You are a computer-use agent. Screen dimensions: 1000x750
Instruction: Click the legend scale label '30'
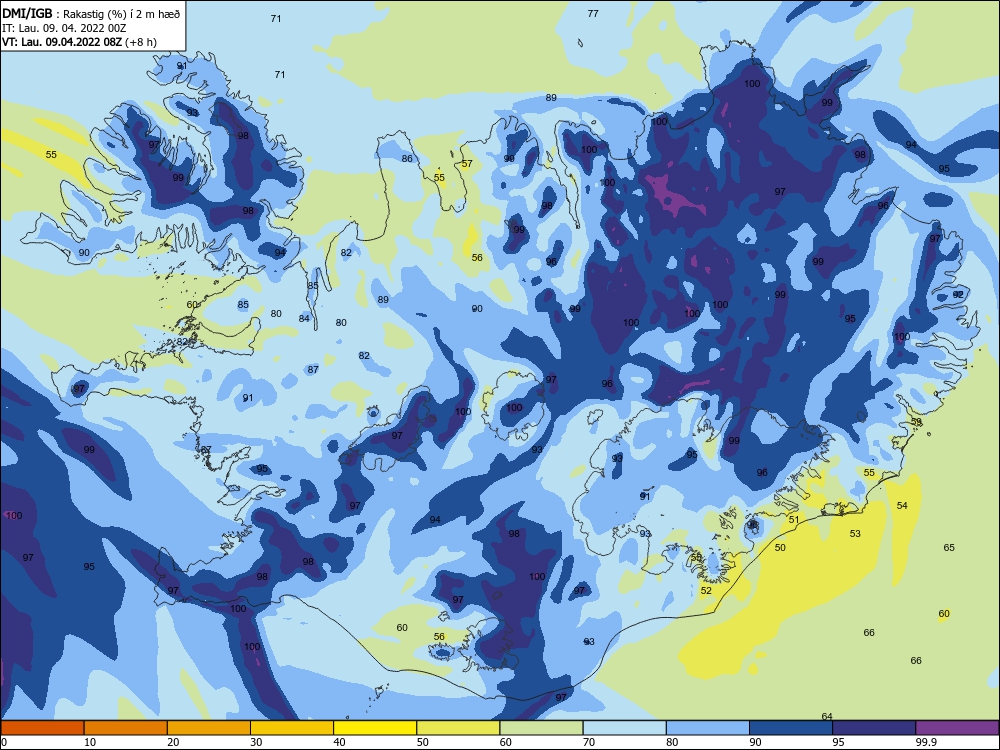pyautogui.click(x=256, y=742)
